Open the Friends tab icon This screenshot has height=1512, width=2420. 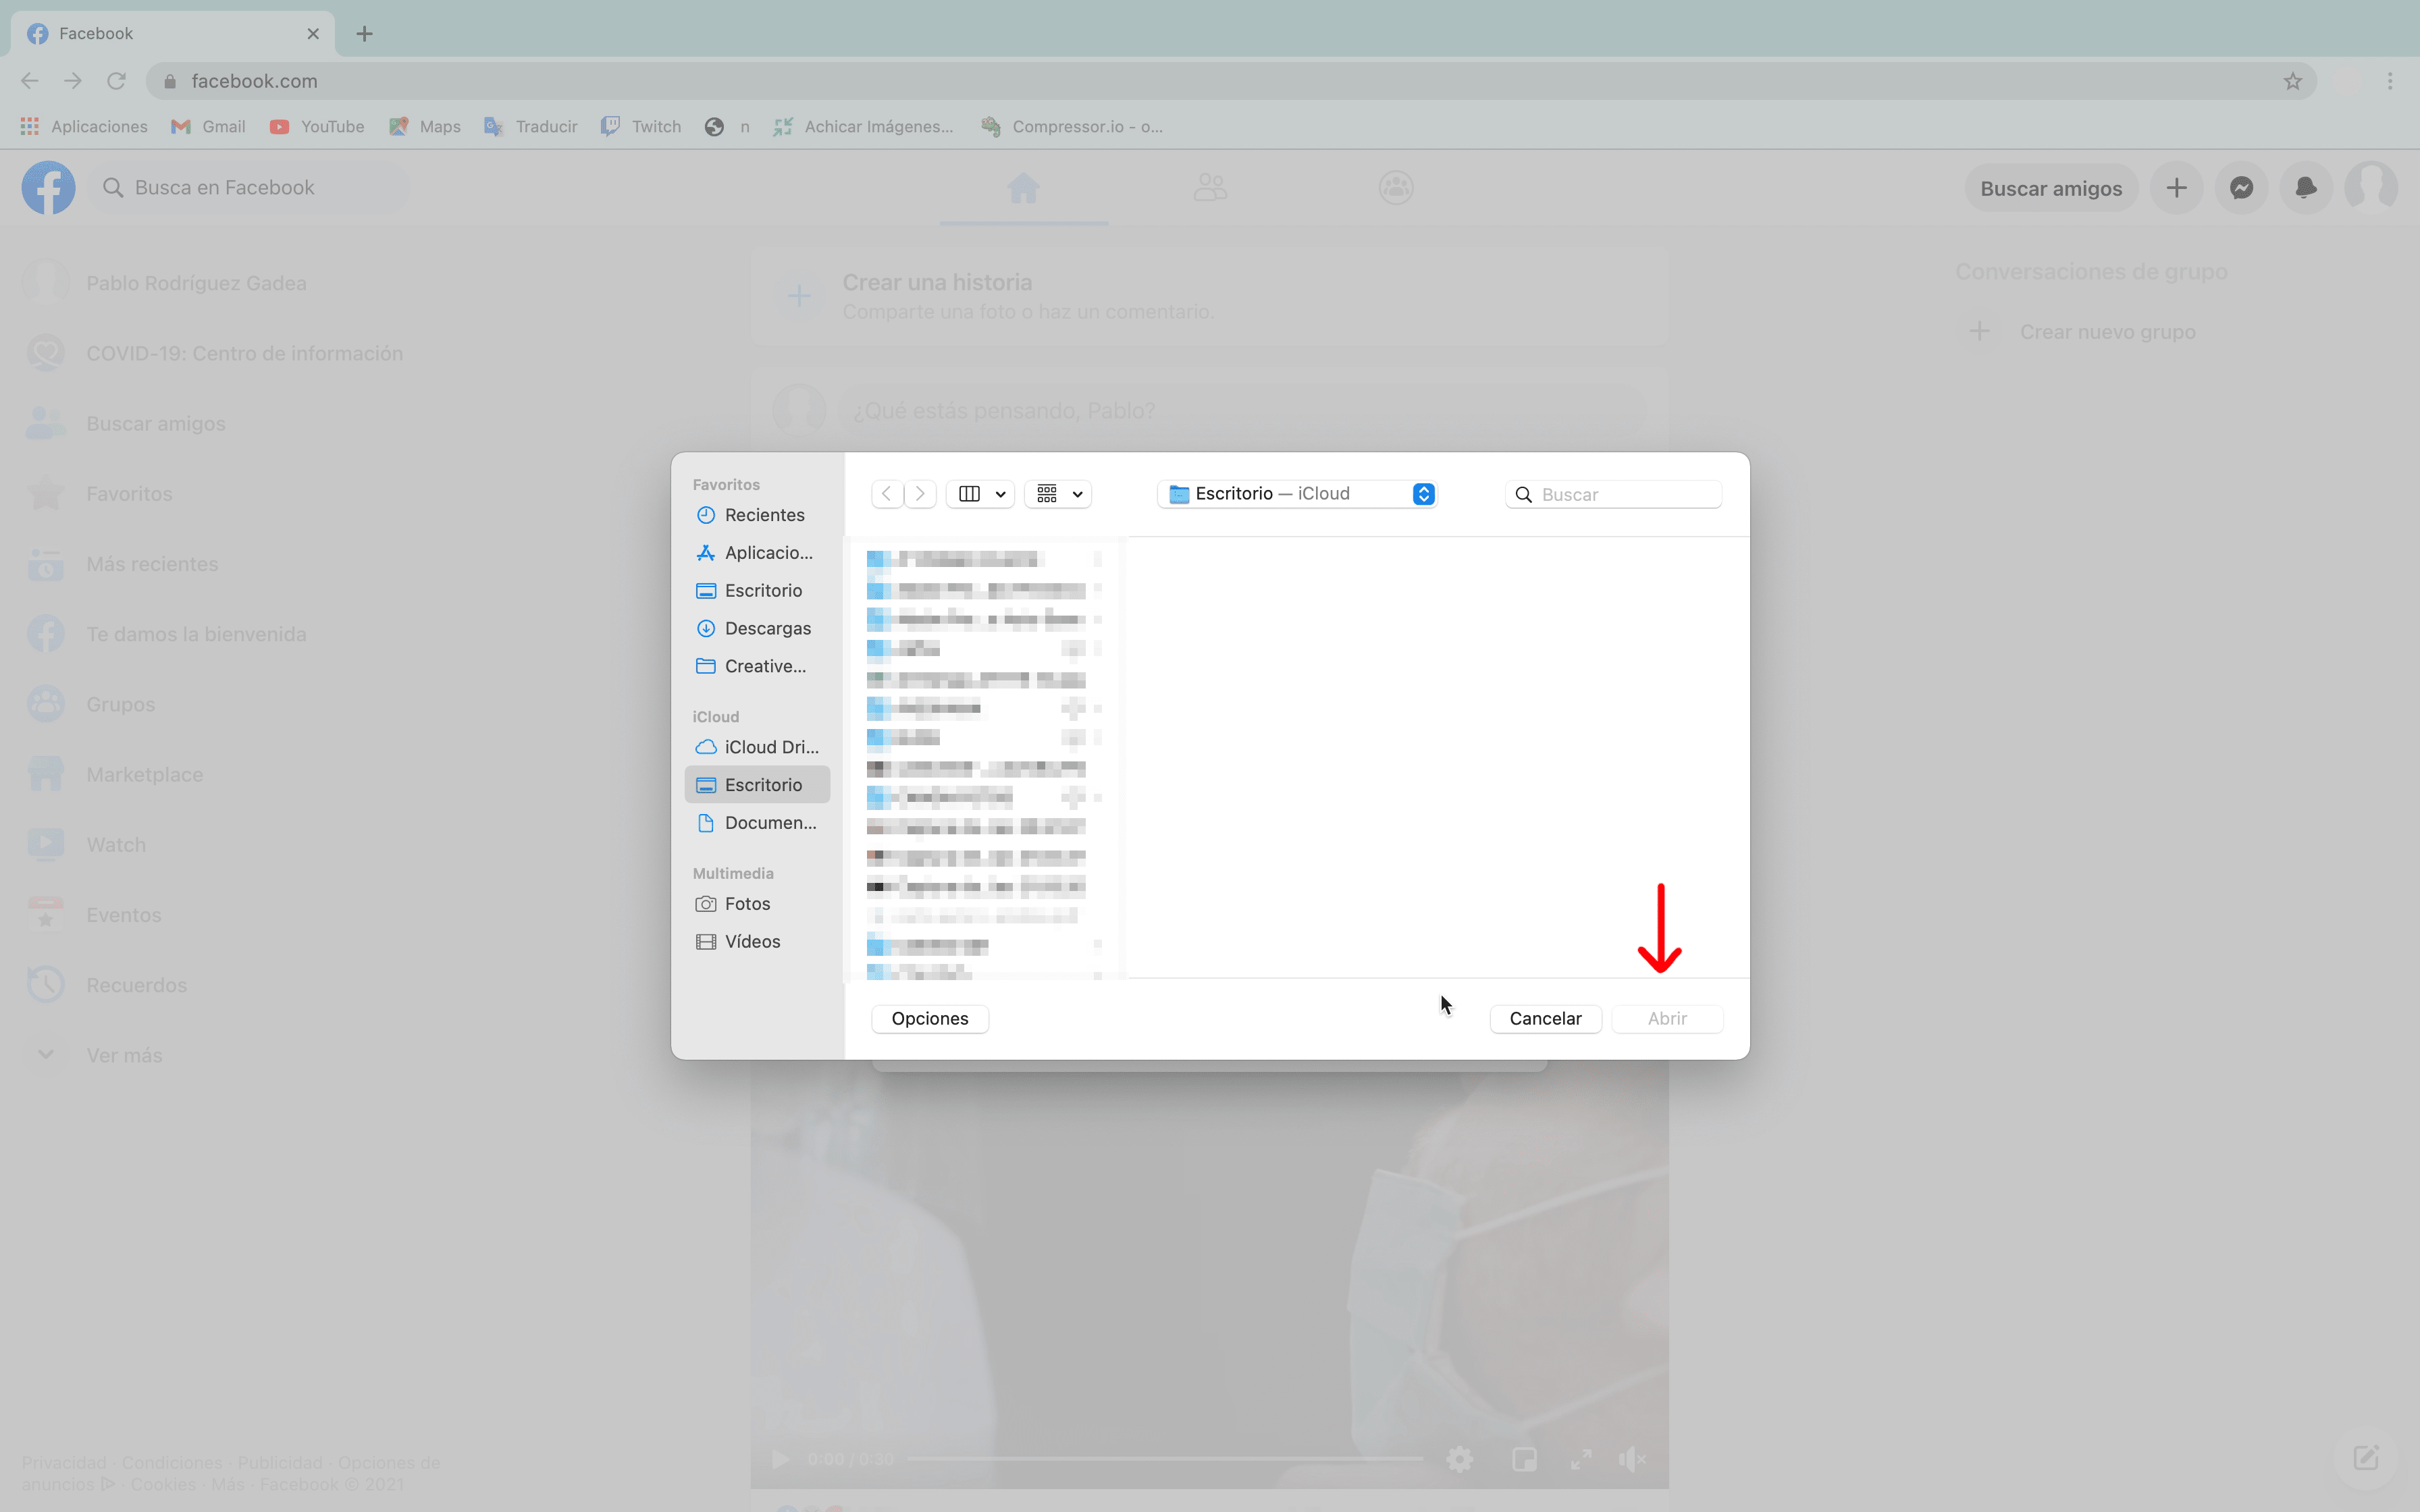(x=1210, y=188)
